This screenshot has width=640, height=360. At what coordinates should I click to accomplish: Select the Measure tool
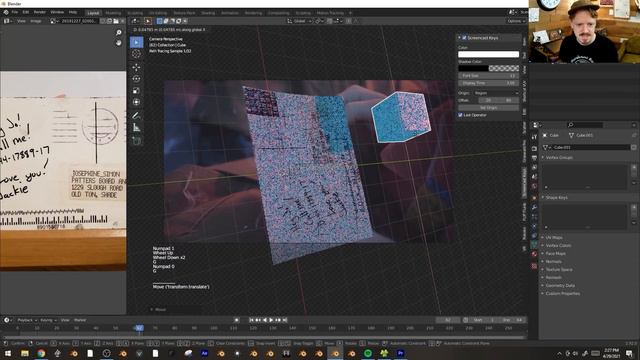coord(136,128)
